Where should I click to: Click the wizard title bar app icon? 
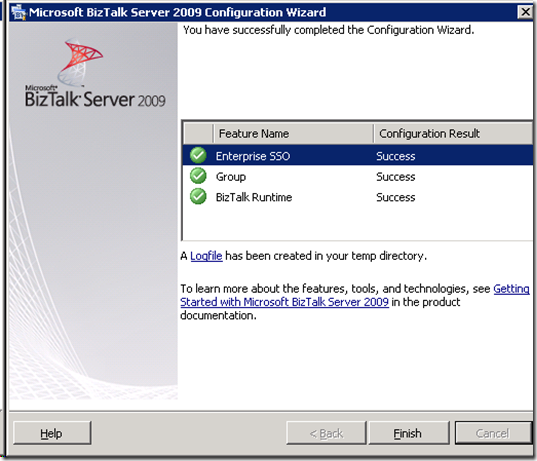[18, 13]
